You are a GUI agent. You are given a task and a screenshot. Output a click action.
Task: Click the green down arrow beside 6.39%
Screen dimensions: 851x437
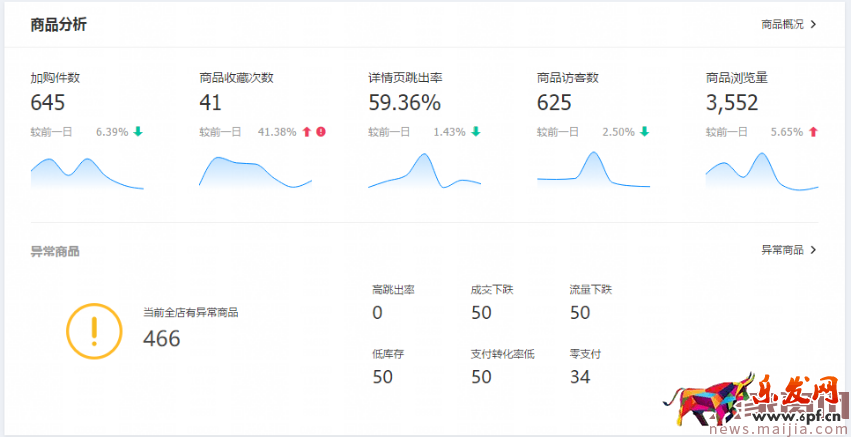click(138, 131)
